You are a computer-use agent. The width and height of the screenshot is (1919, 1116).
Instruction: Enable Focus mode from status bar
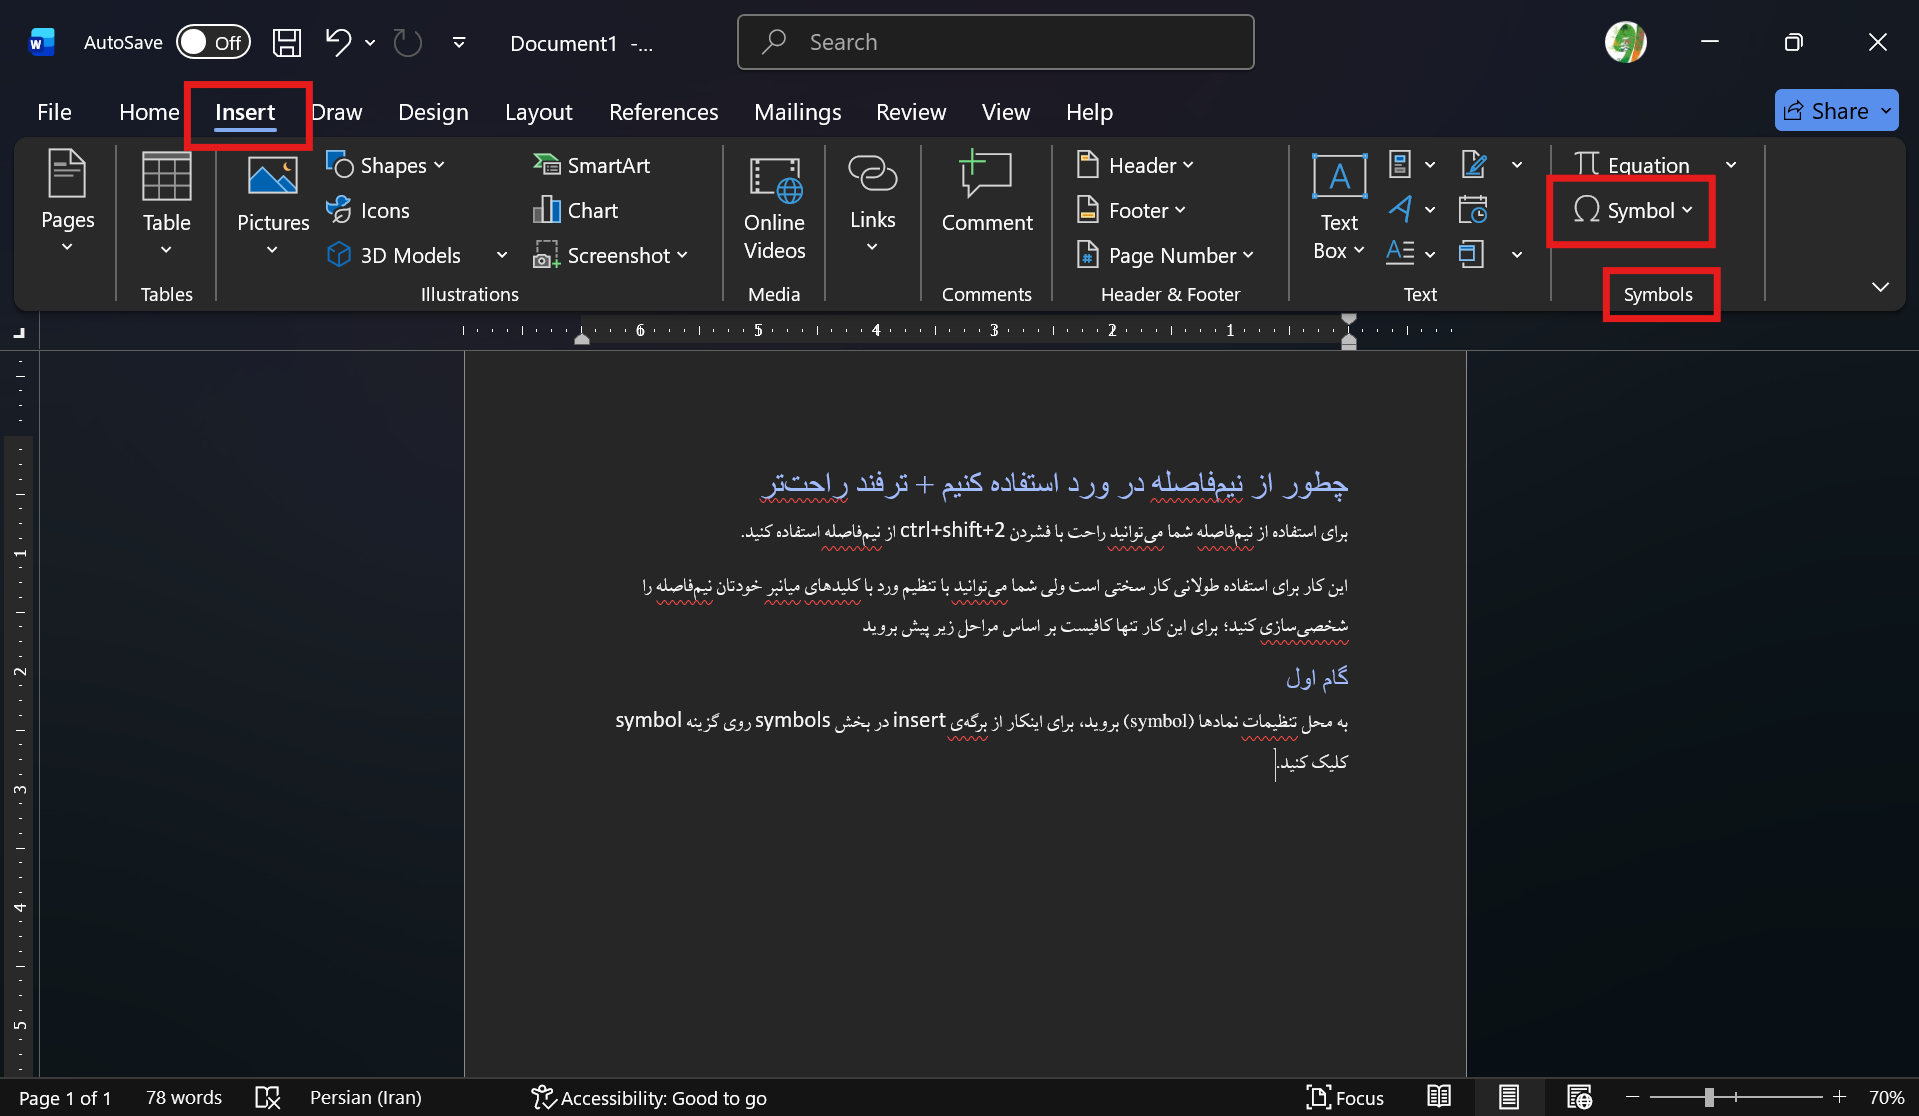[x=1345, y=1096]
